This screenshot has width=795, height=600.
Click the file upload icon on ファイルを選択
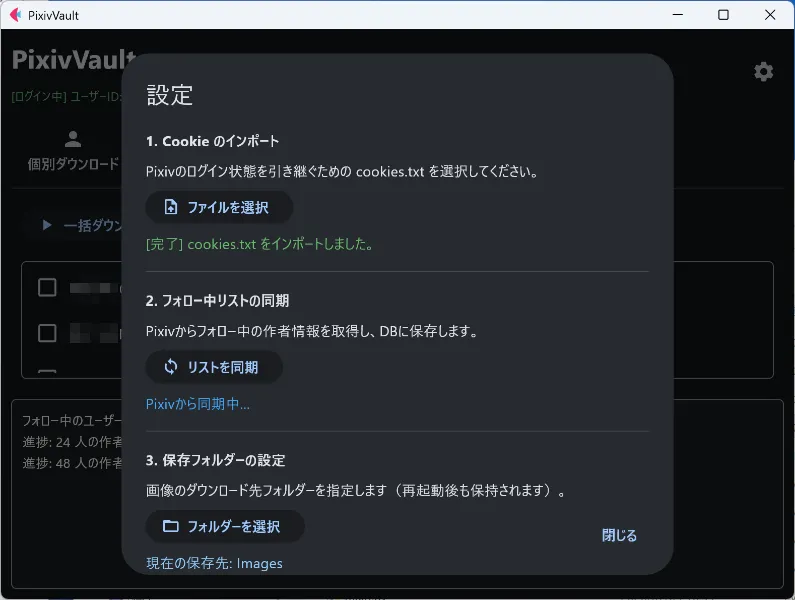point(171,207)
